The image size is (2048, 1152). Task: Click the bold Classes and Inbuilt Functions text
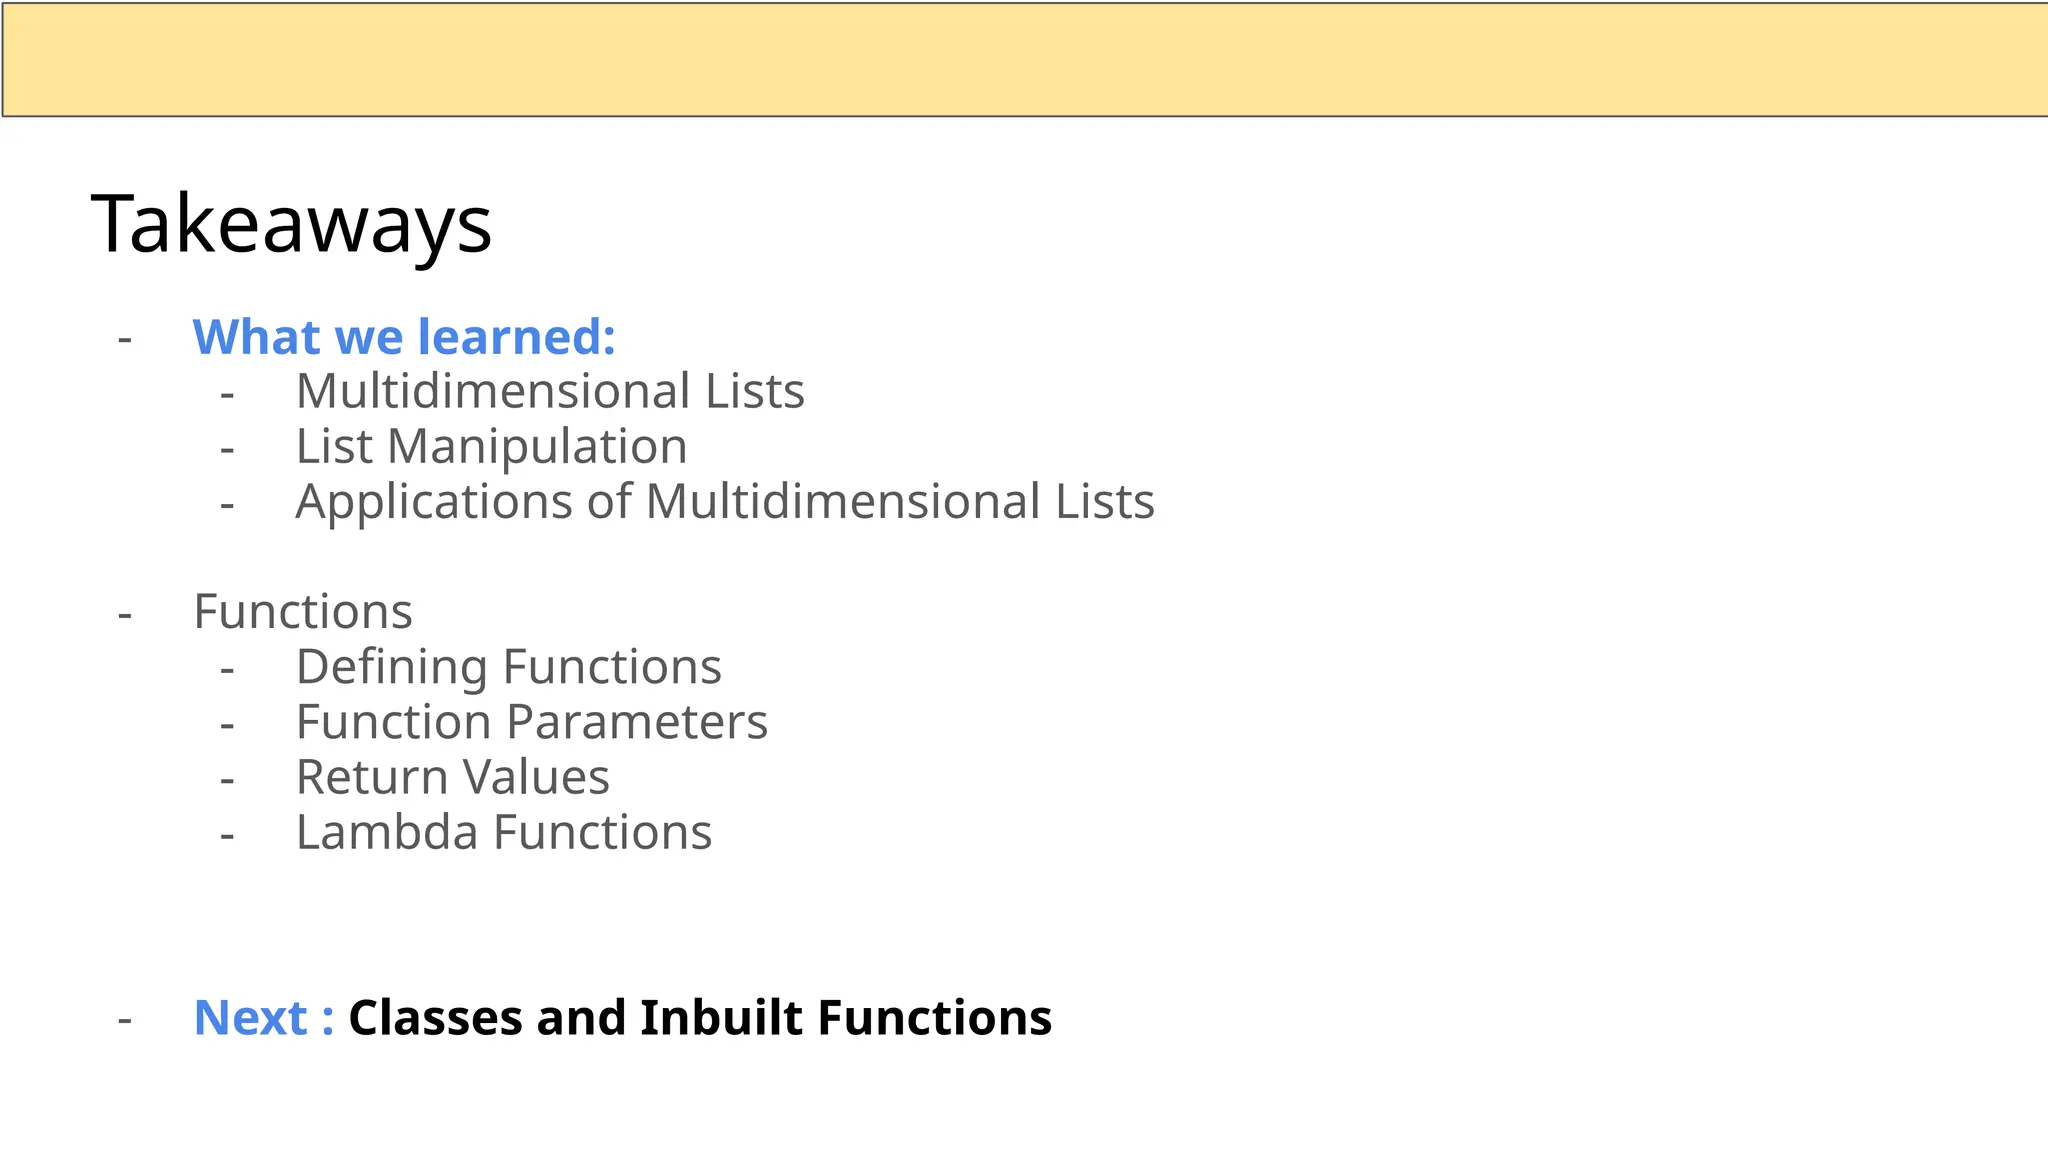pyautogui.click(x=699, y=1018)
